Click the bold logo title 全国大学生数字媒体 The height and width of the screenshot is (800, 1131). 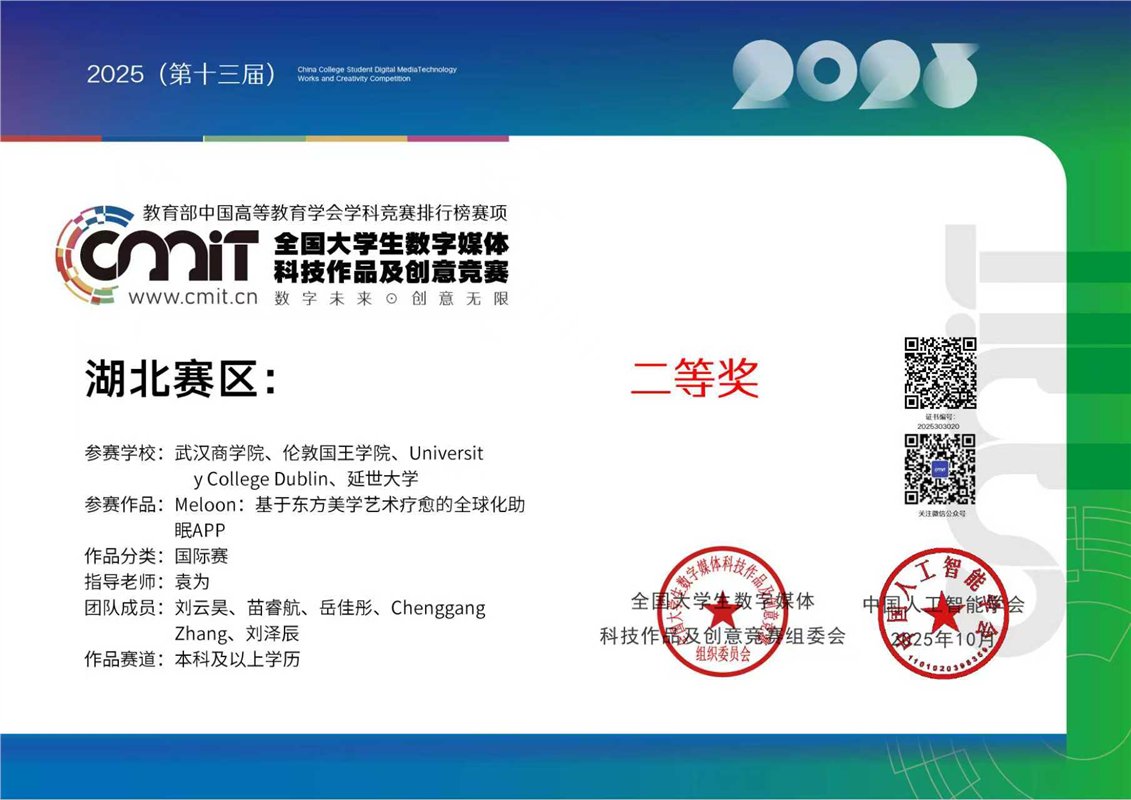(392, 244)
